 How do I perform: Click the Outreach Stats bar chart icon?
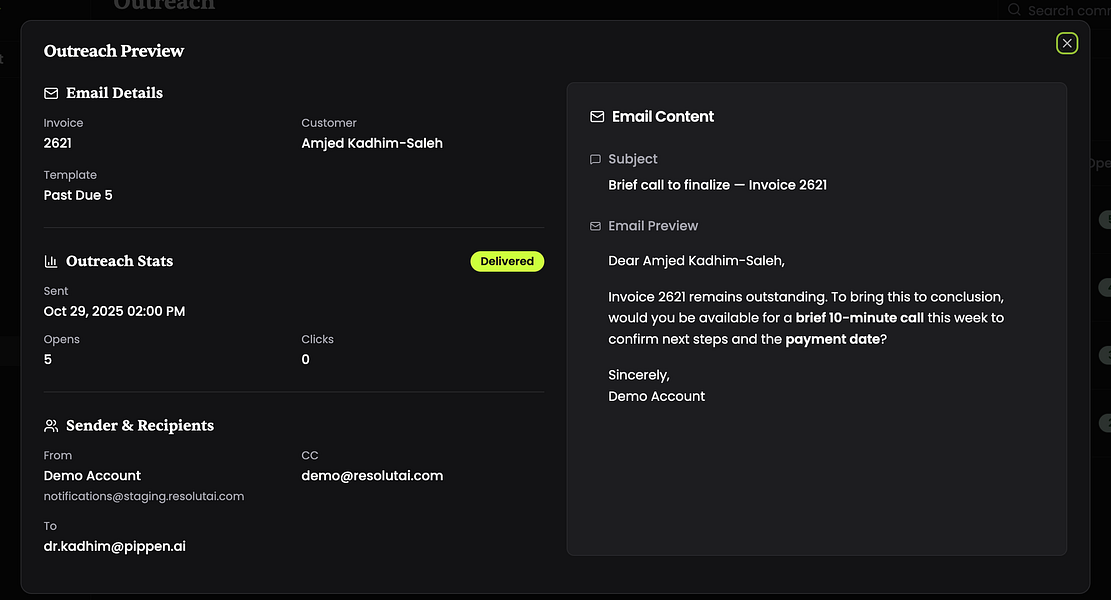click(51, 261)
